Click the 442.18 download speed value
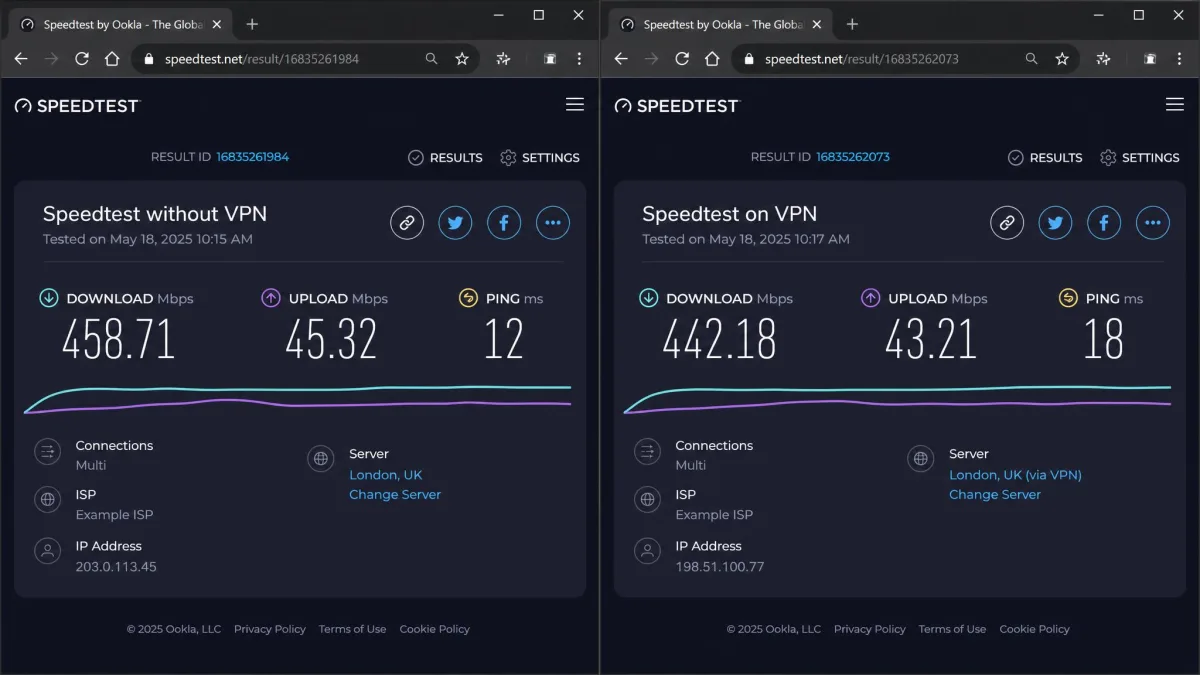1200x675 pixels. [x=719, y=339]
